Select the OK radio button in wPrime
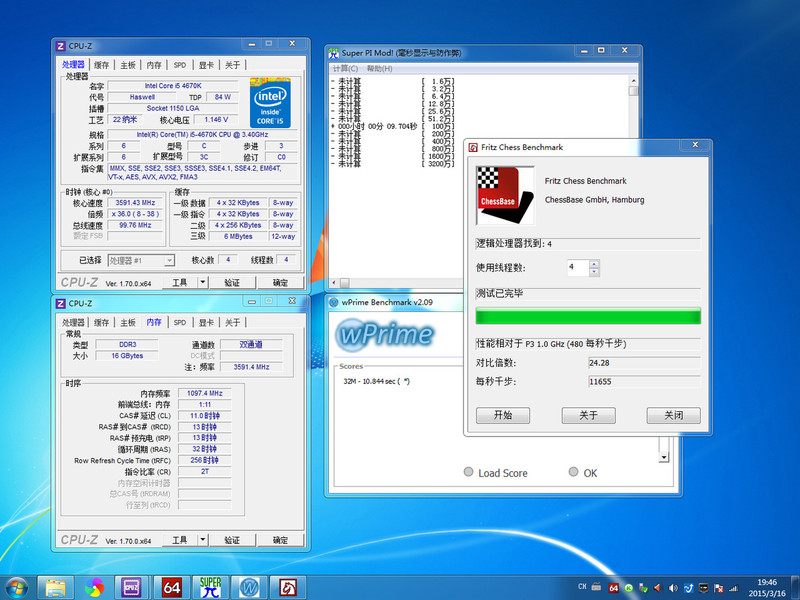800x600 pixels. click(573, 473)
